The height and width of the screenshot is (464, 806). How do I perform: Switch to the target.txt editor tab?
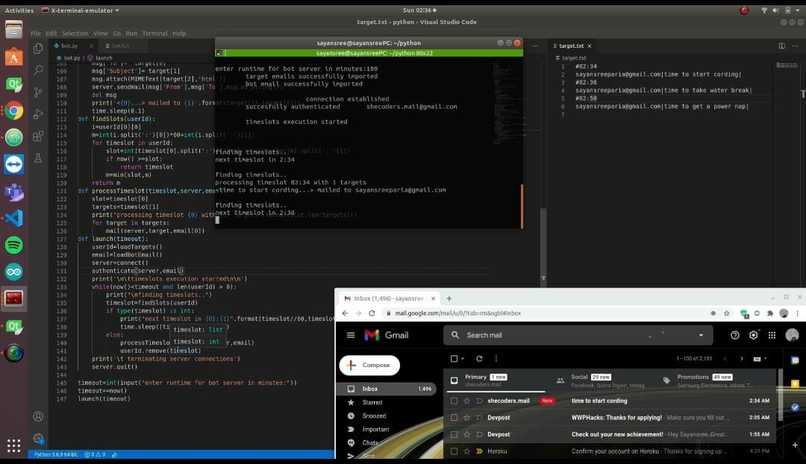571,46
